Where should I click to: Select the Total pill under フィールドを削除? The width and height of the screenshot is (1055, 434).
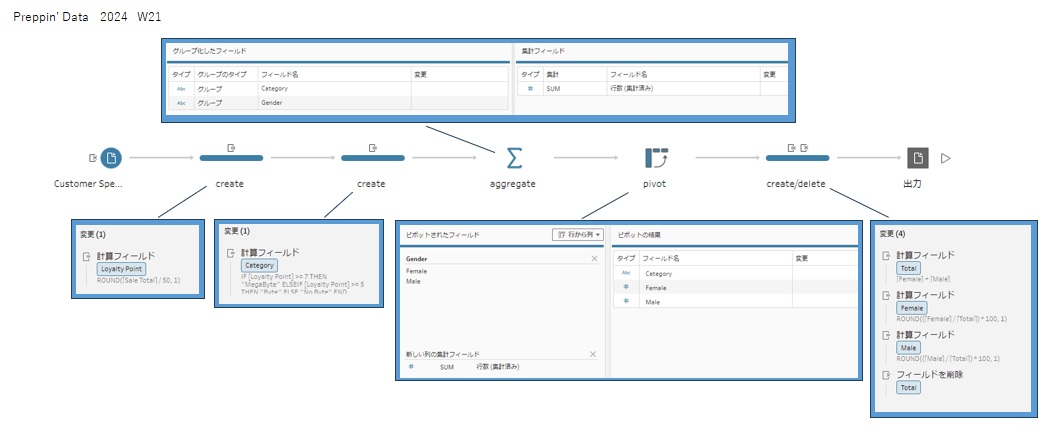(x=908, y=388)
